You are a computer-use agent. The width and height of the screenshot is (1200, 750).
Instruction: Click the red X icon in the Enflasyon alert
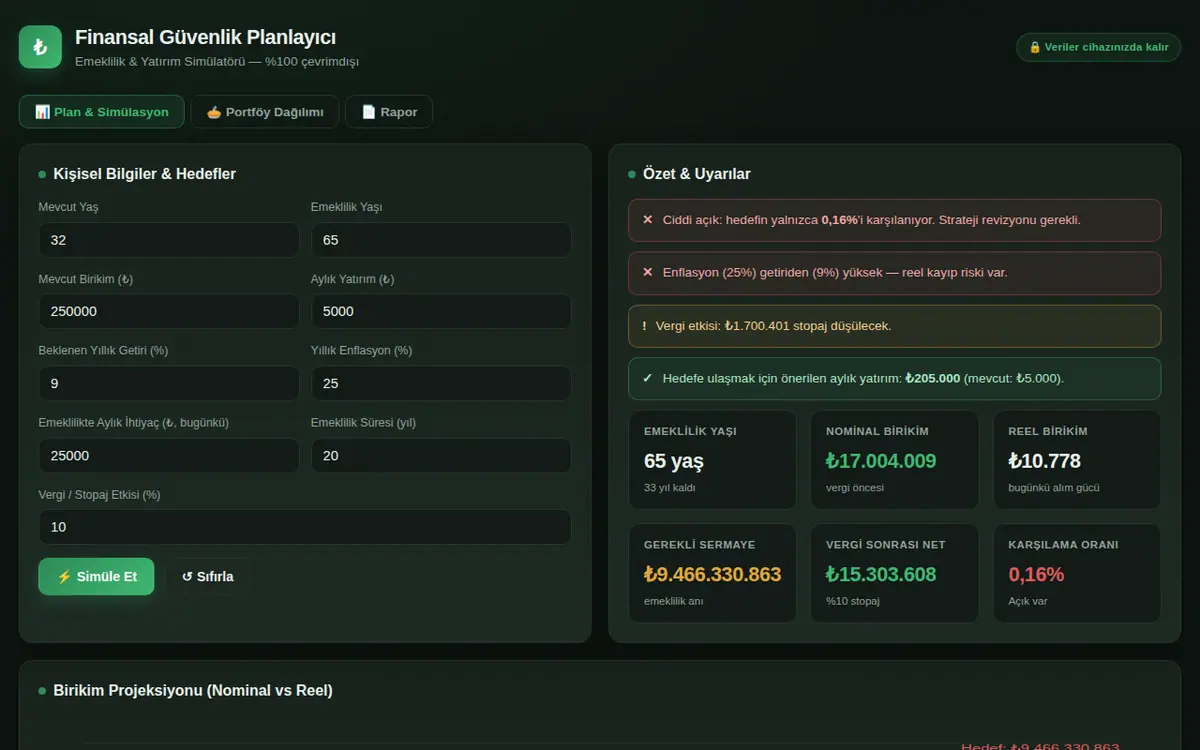pyautogui.click(x=647, y=273)
